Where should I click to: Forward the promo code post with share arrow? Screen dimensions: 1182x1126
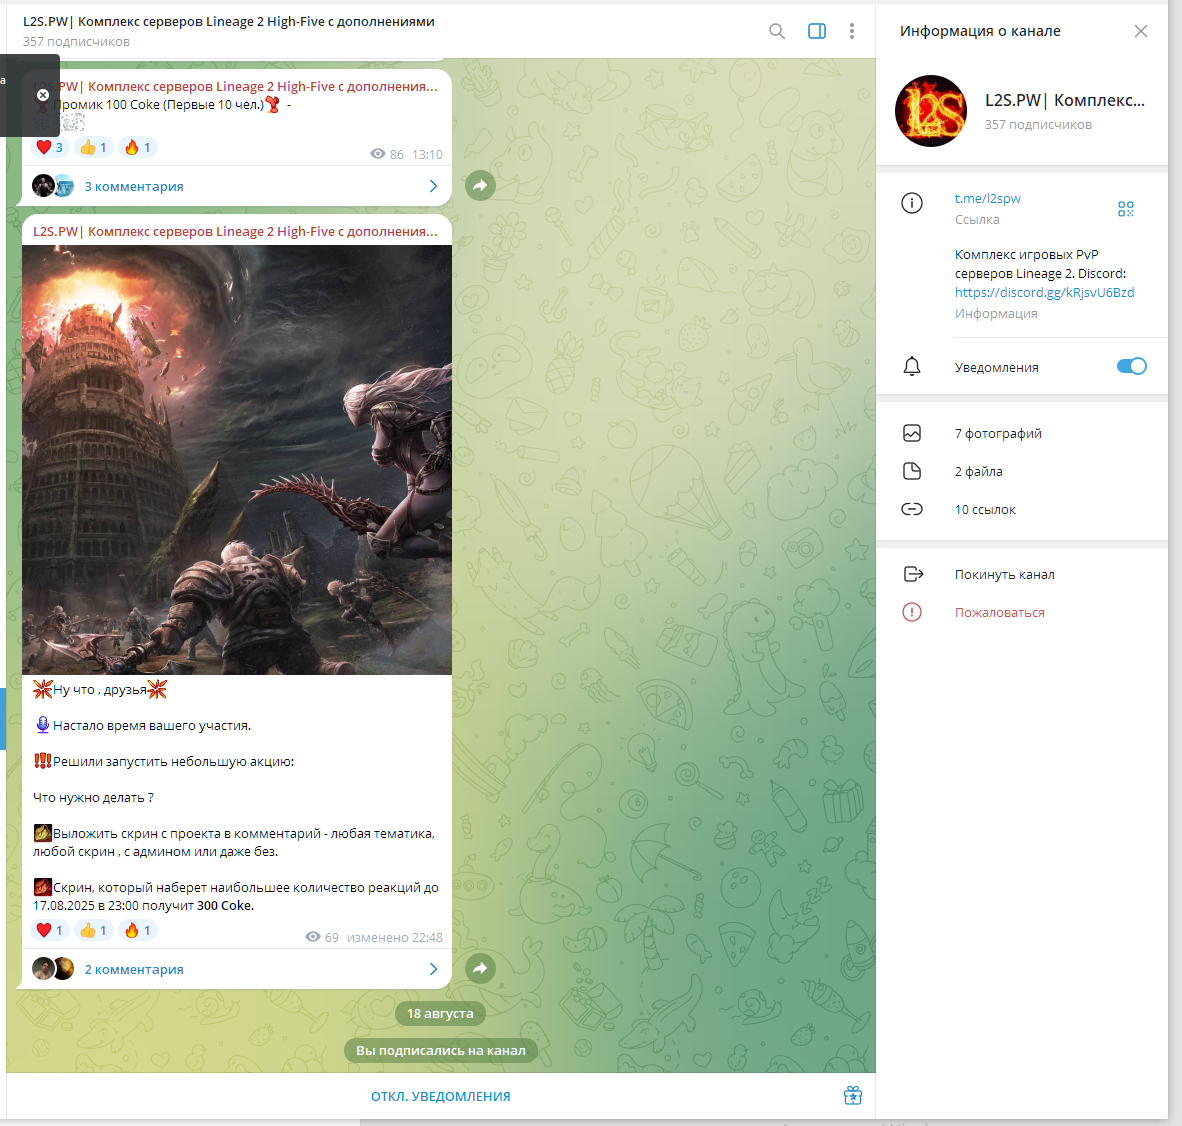click(480, 185)
